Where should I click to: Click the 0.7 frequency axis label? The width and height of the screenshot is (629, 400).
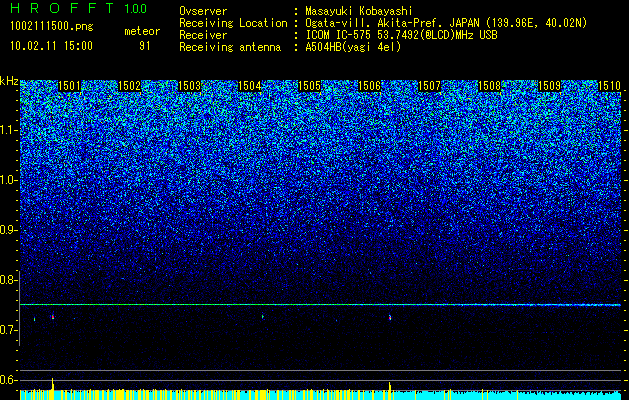tap(8, 330)
